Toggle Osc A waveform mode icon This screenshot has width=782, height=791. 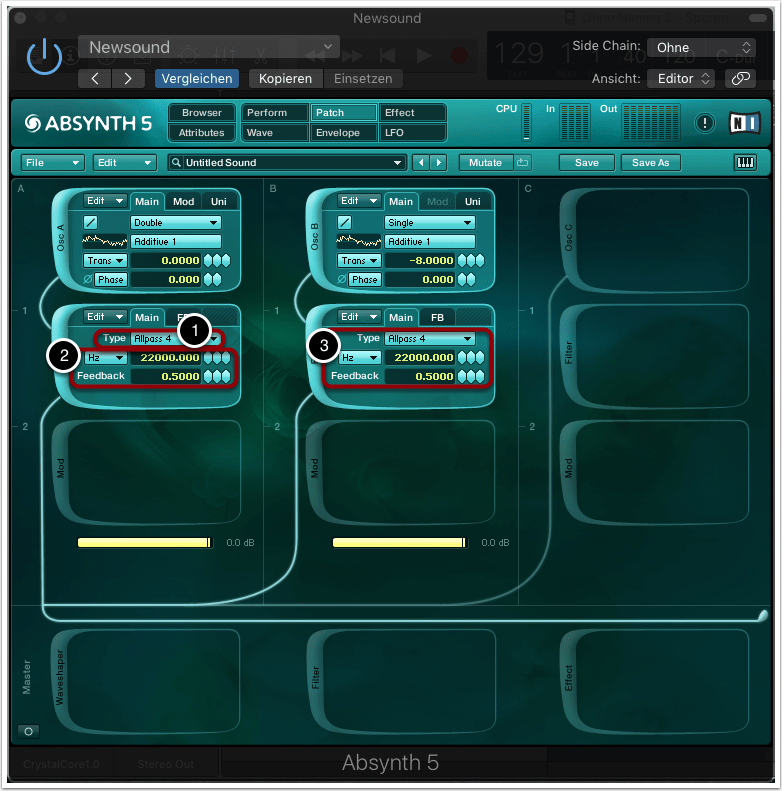[x=91, y=222]
